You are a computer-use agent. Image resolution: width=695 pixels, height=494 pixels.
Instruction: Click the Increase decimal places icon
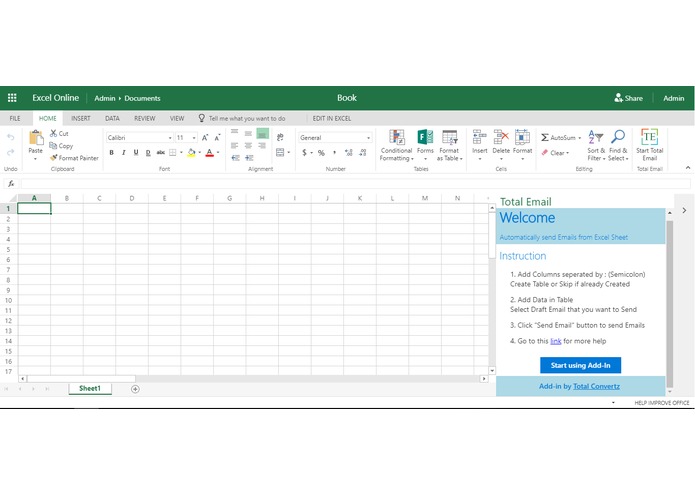tap(349, 152)
